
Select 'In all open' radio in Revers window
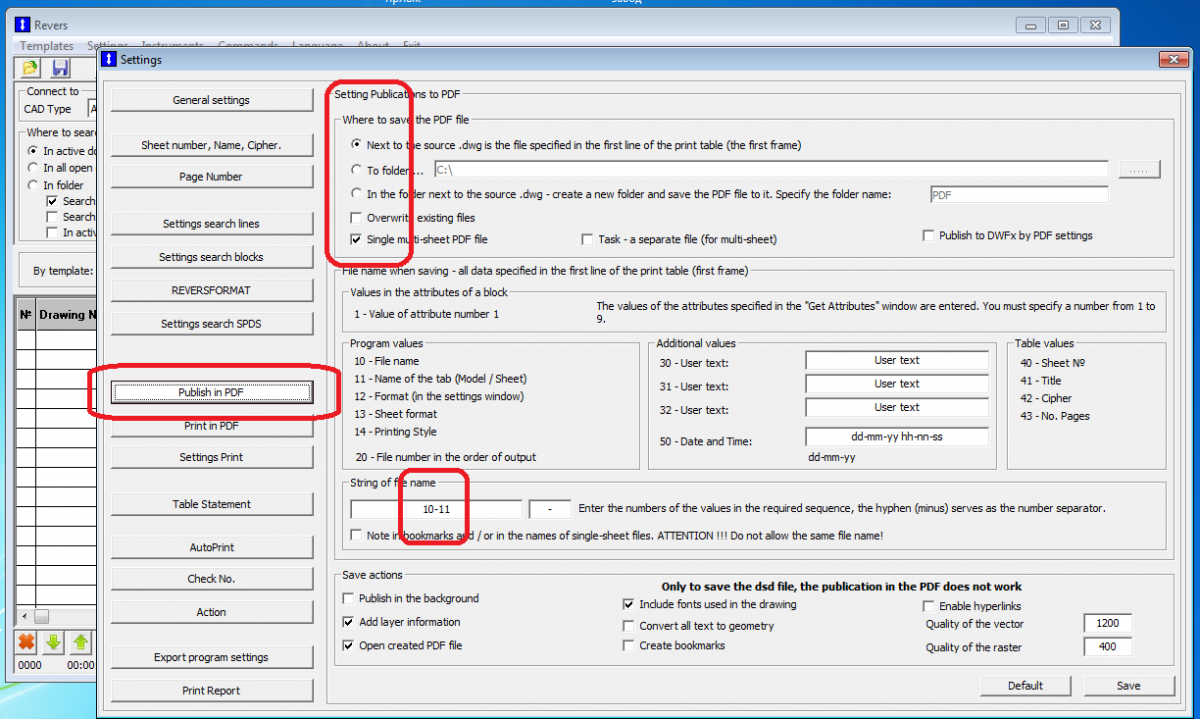click(34, 168)
